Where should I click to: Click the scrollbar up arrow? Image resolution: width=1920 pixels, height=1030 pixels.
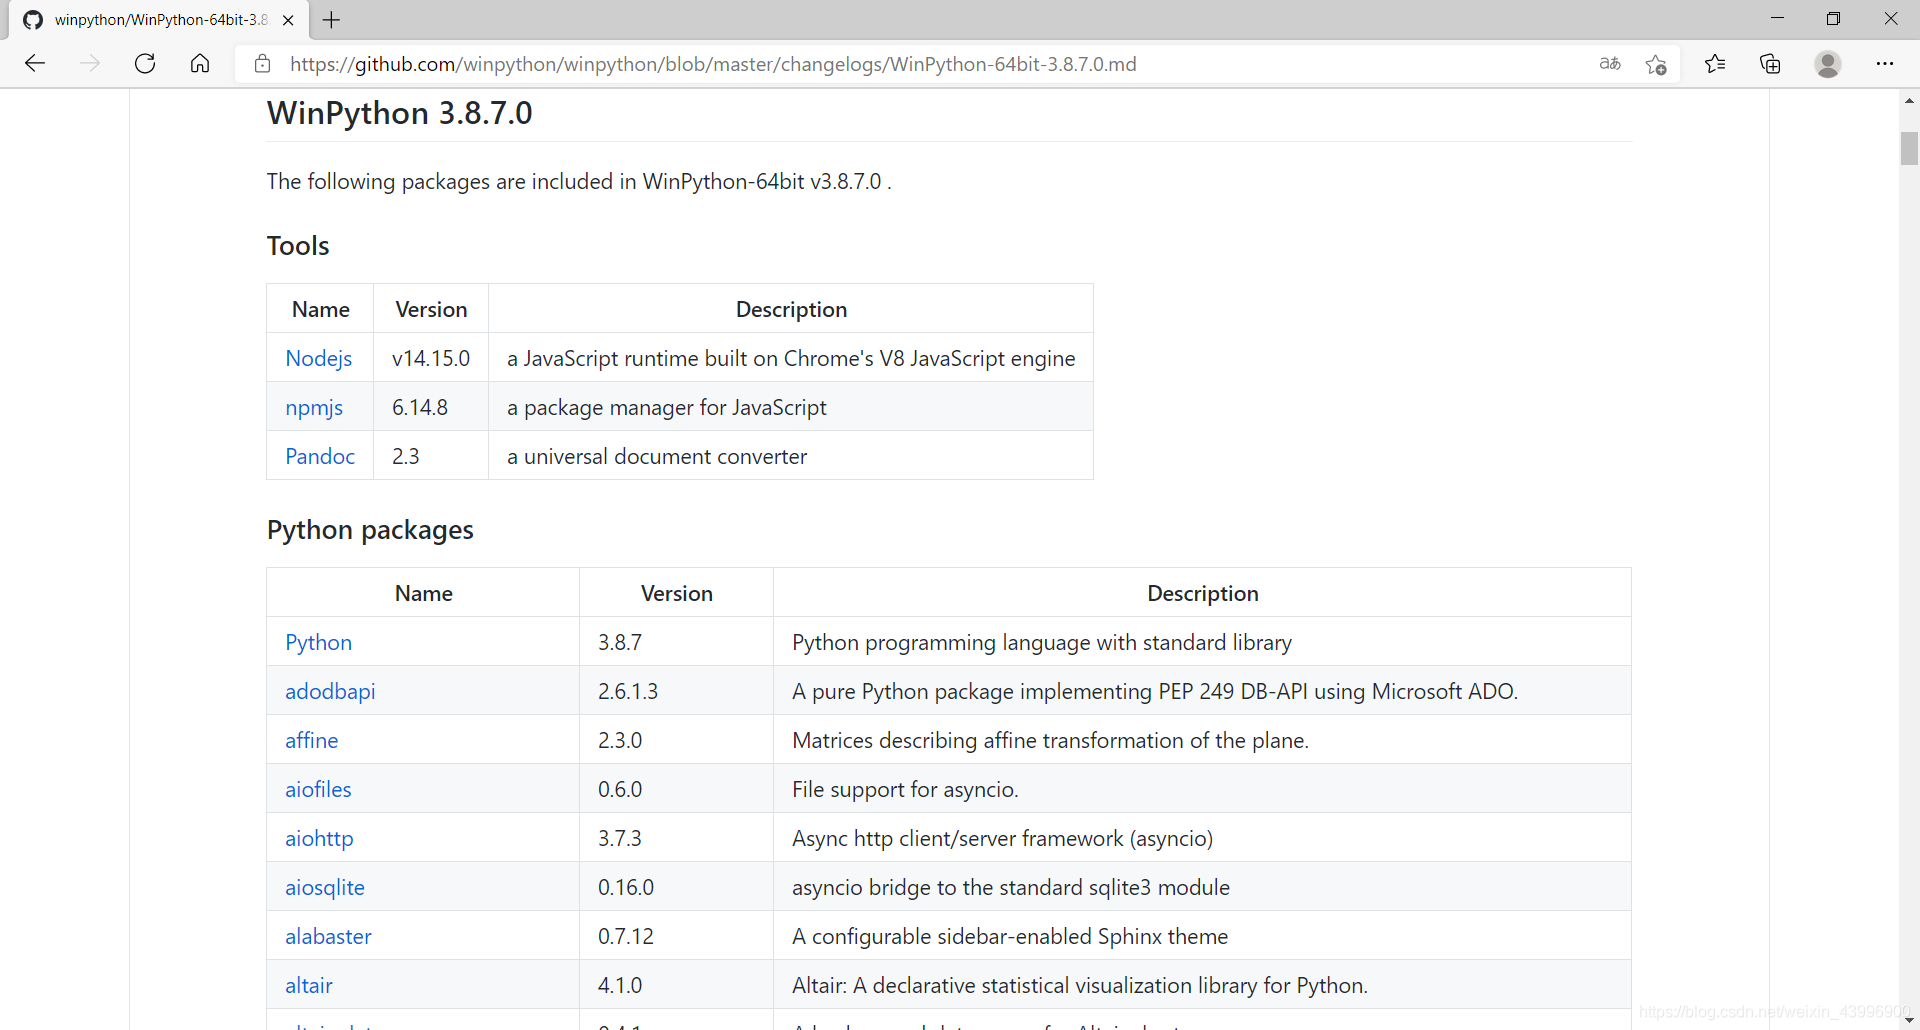1909,100
